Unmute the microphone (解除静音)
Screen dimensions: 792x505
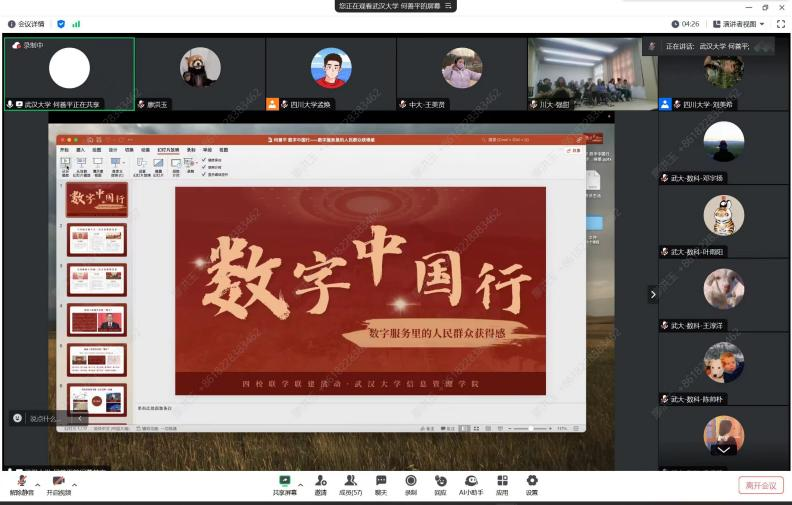(21, 484)
